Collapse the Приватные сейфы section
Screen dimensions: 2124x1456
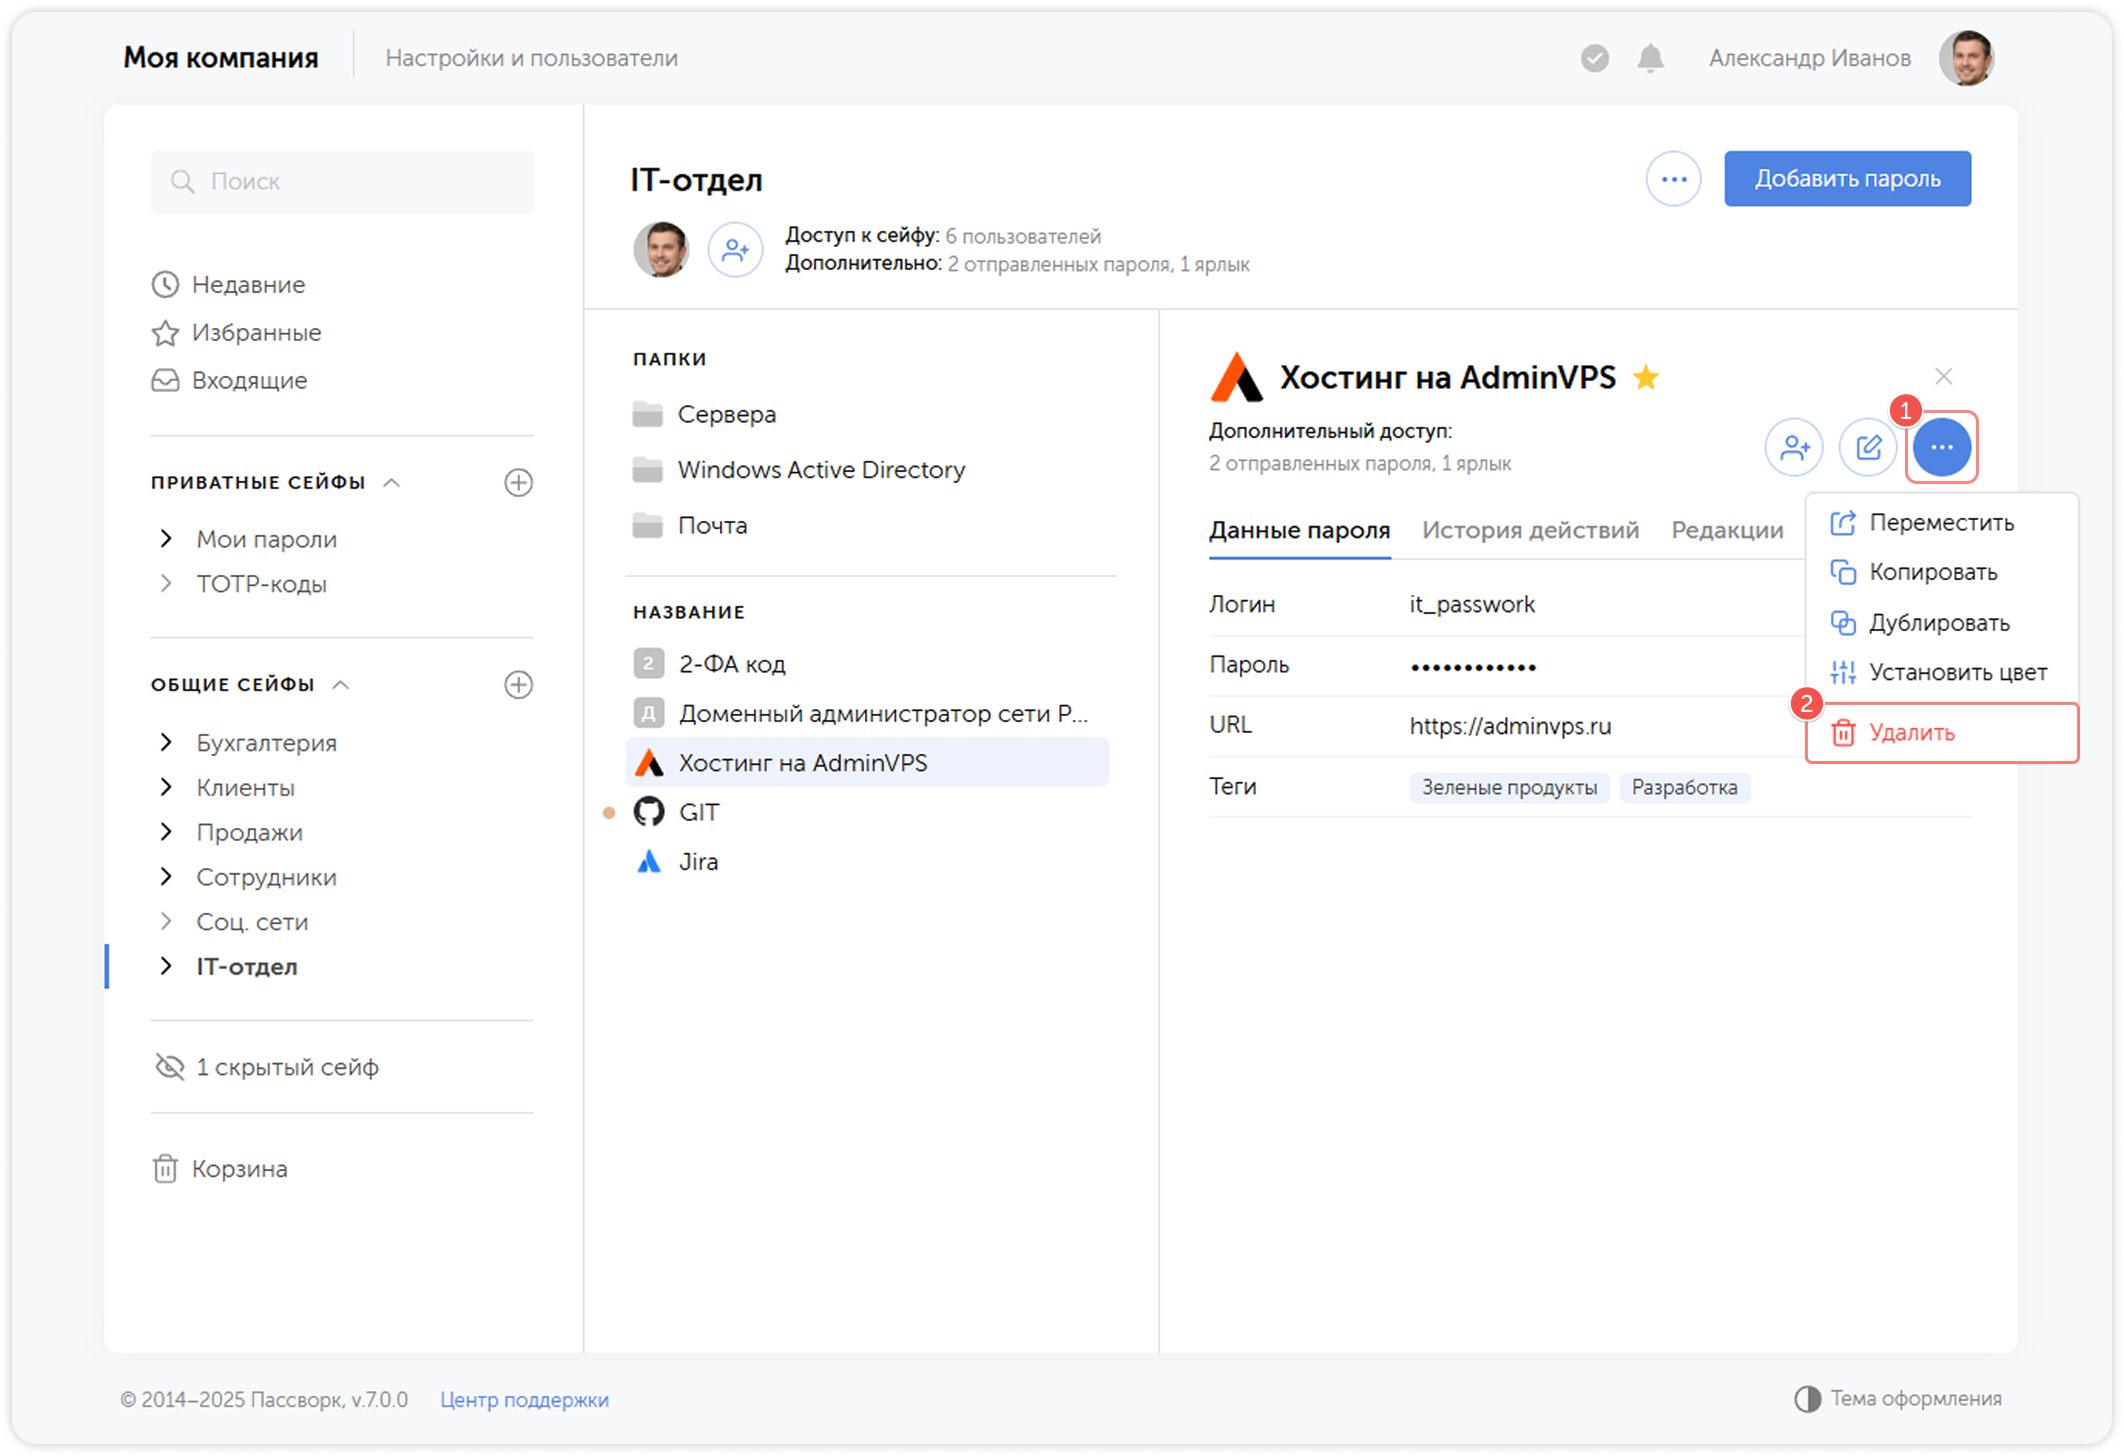coord(392,483)
